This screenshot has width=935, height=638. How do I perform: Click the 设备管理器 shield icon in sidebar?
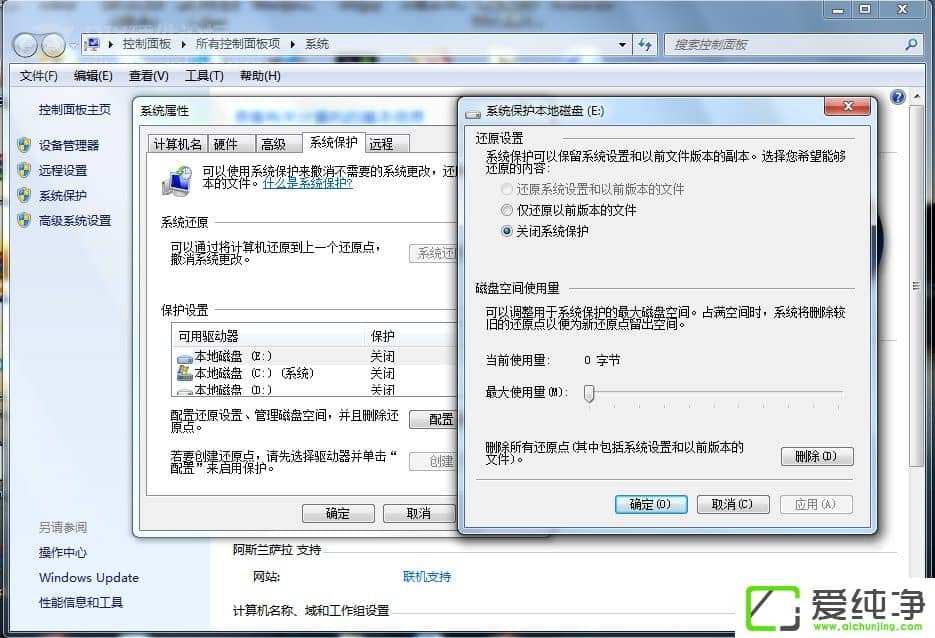click(24, 145)
